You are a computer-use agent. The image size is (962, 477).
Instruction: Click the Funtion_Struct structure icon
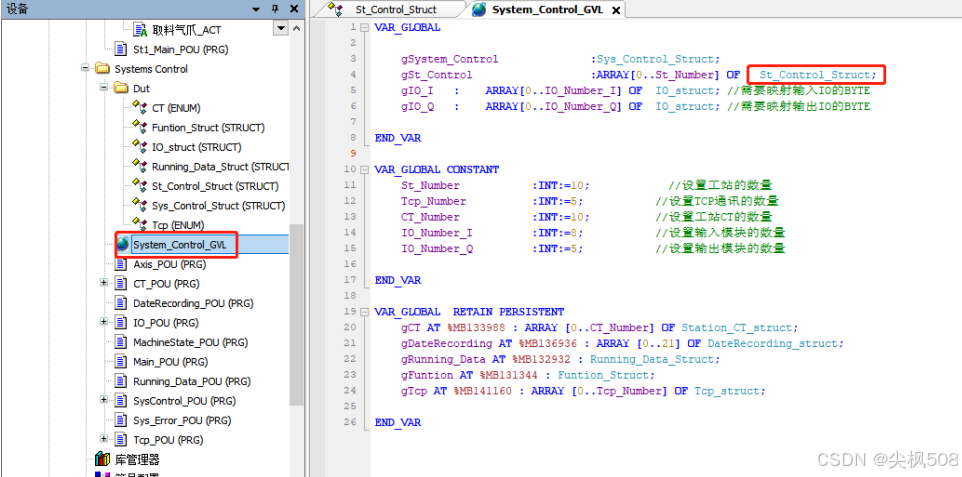click(140, 127)
